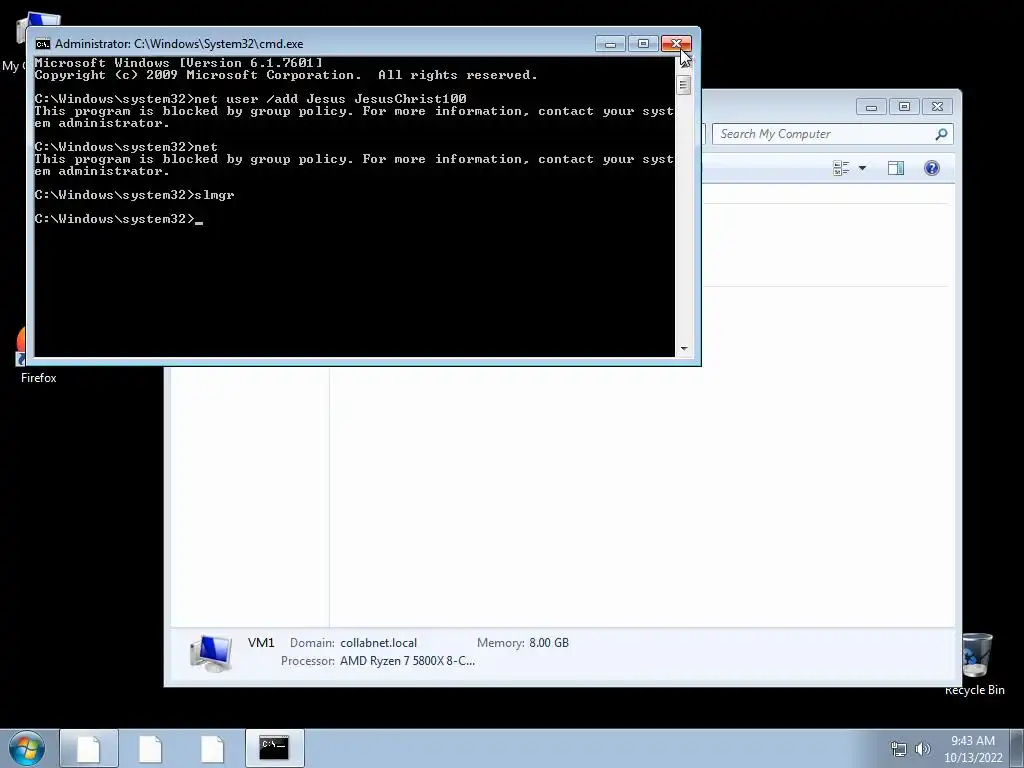Screen dimensions: 1024x768
Task: Click the 8.00 GB memory value
Action: tap(549, 643)
